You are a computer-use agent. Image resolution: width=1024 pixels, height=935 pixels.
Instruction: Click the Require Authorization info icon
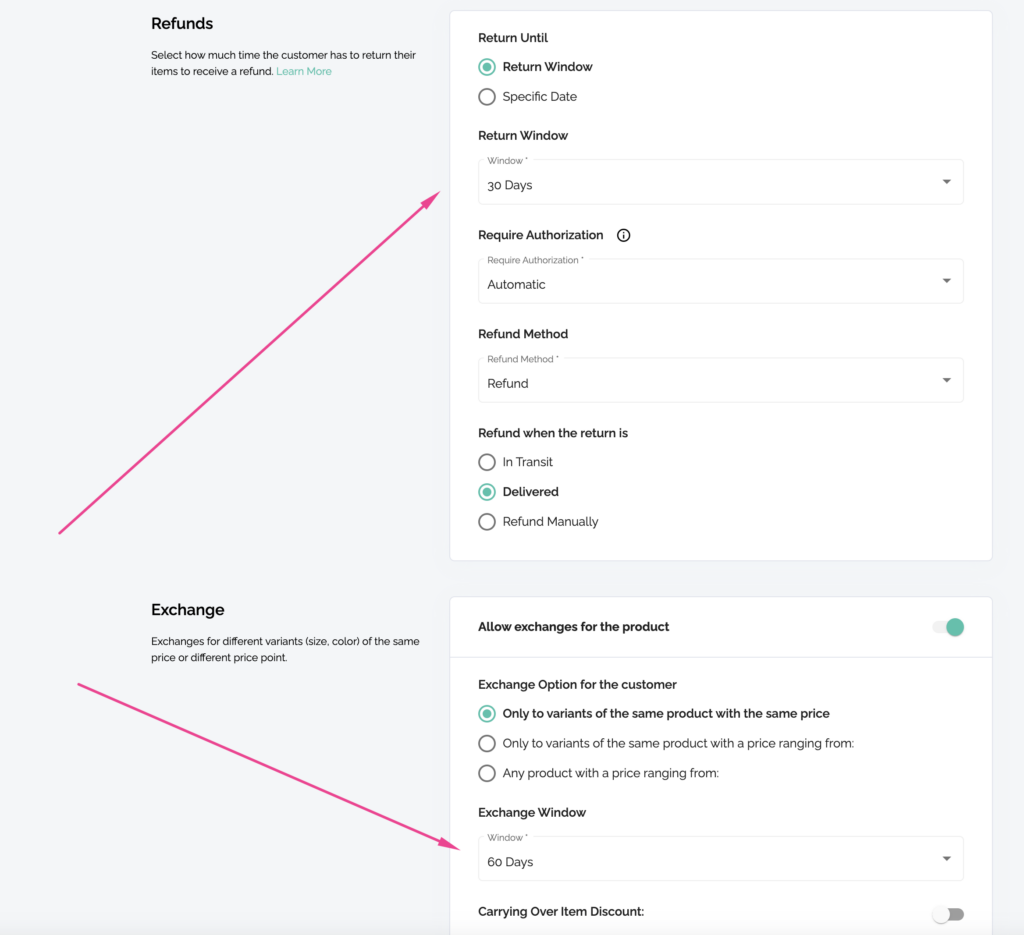click(x=624, y=236)
